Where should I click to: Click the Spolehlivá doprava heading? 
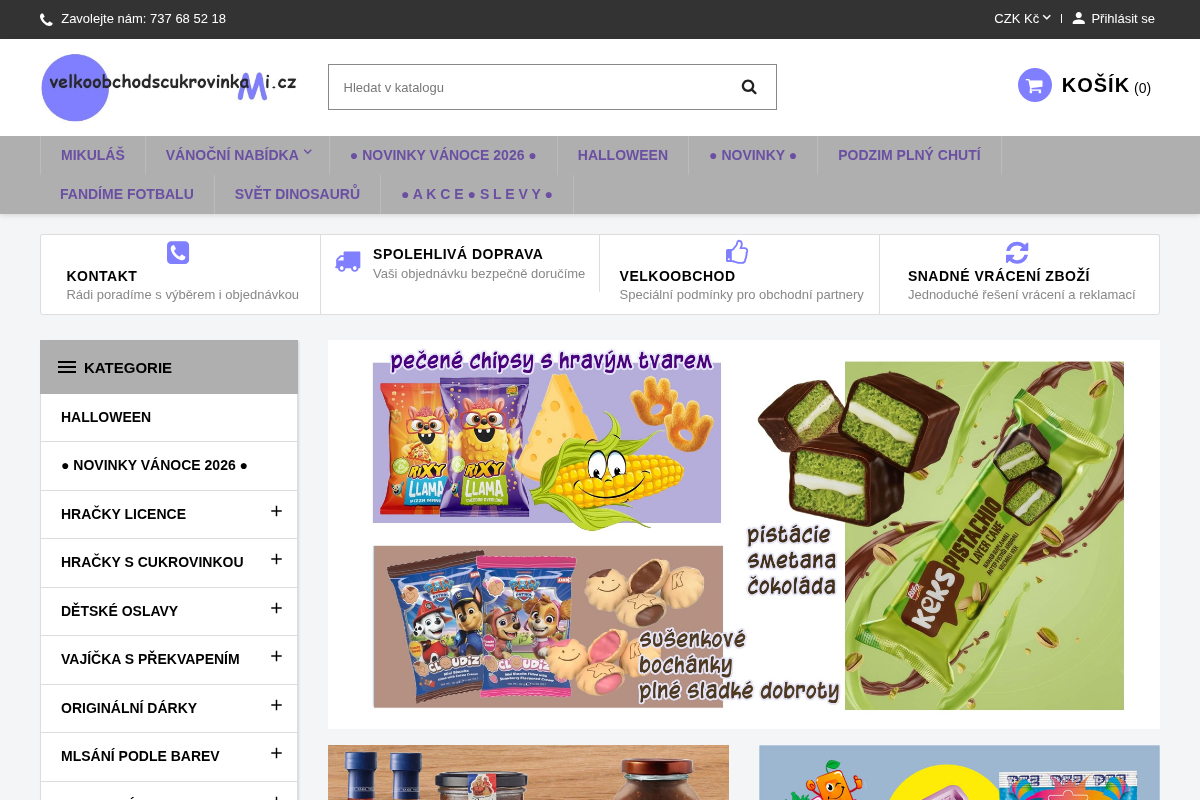(458, 254)
